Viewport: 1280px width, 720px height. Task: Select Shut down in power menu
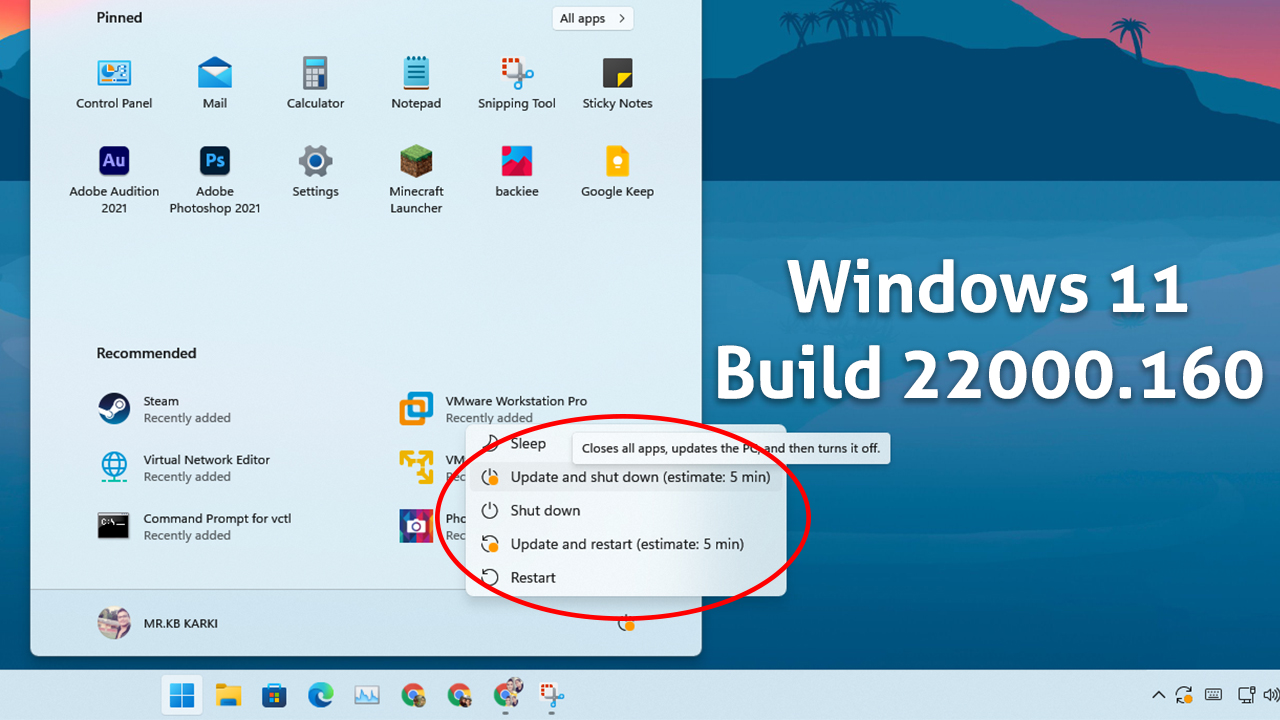tap(626, 510)
